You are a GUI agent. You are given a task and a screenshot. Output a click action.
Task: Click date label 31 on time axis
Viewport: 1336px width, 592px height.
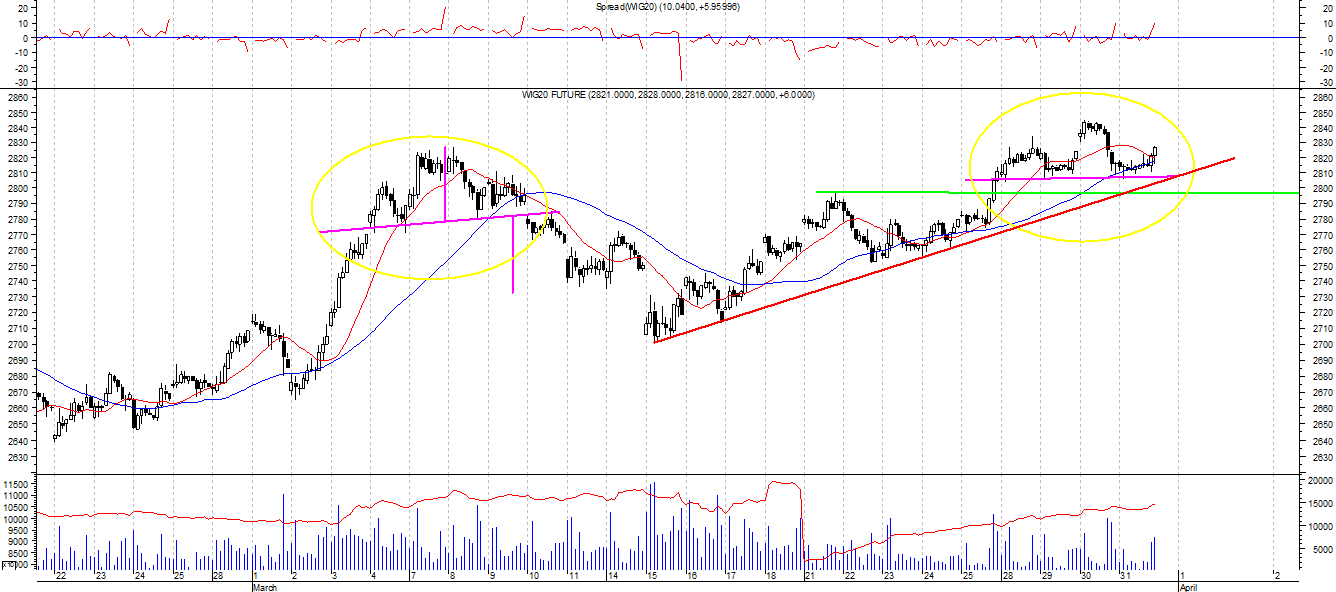tap(1125, 576)
